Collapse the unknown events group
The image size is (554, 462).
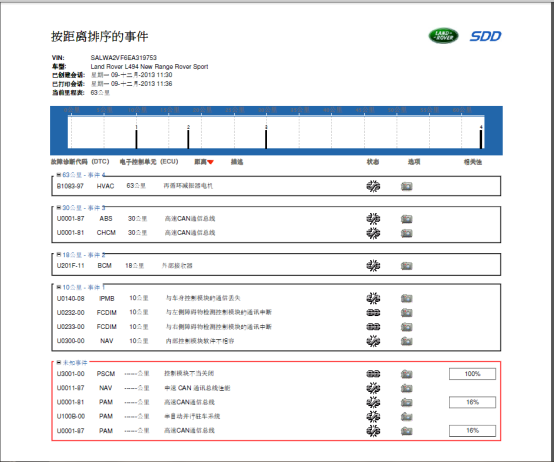tap(59, 362)
